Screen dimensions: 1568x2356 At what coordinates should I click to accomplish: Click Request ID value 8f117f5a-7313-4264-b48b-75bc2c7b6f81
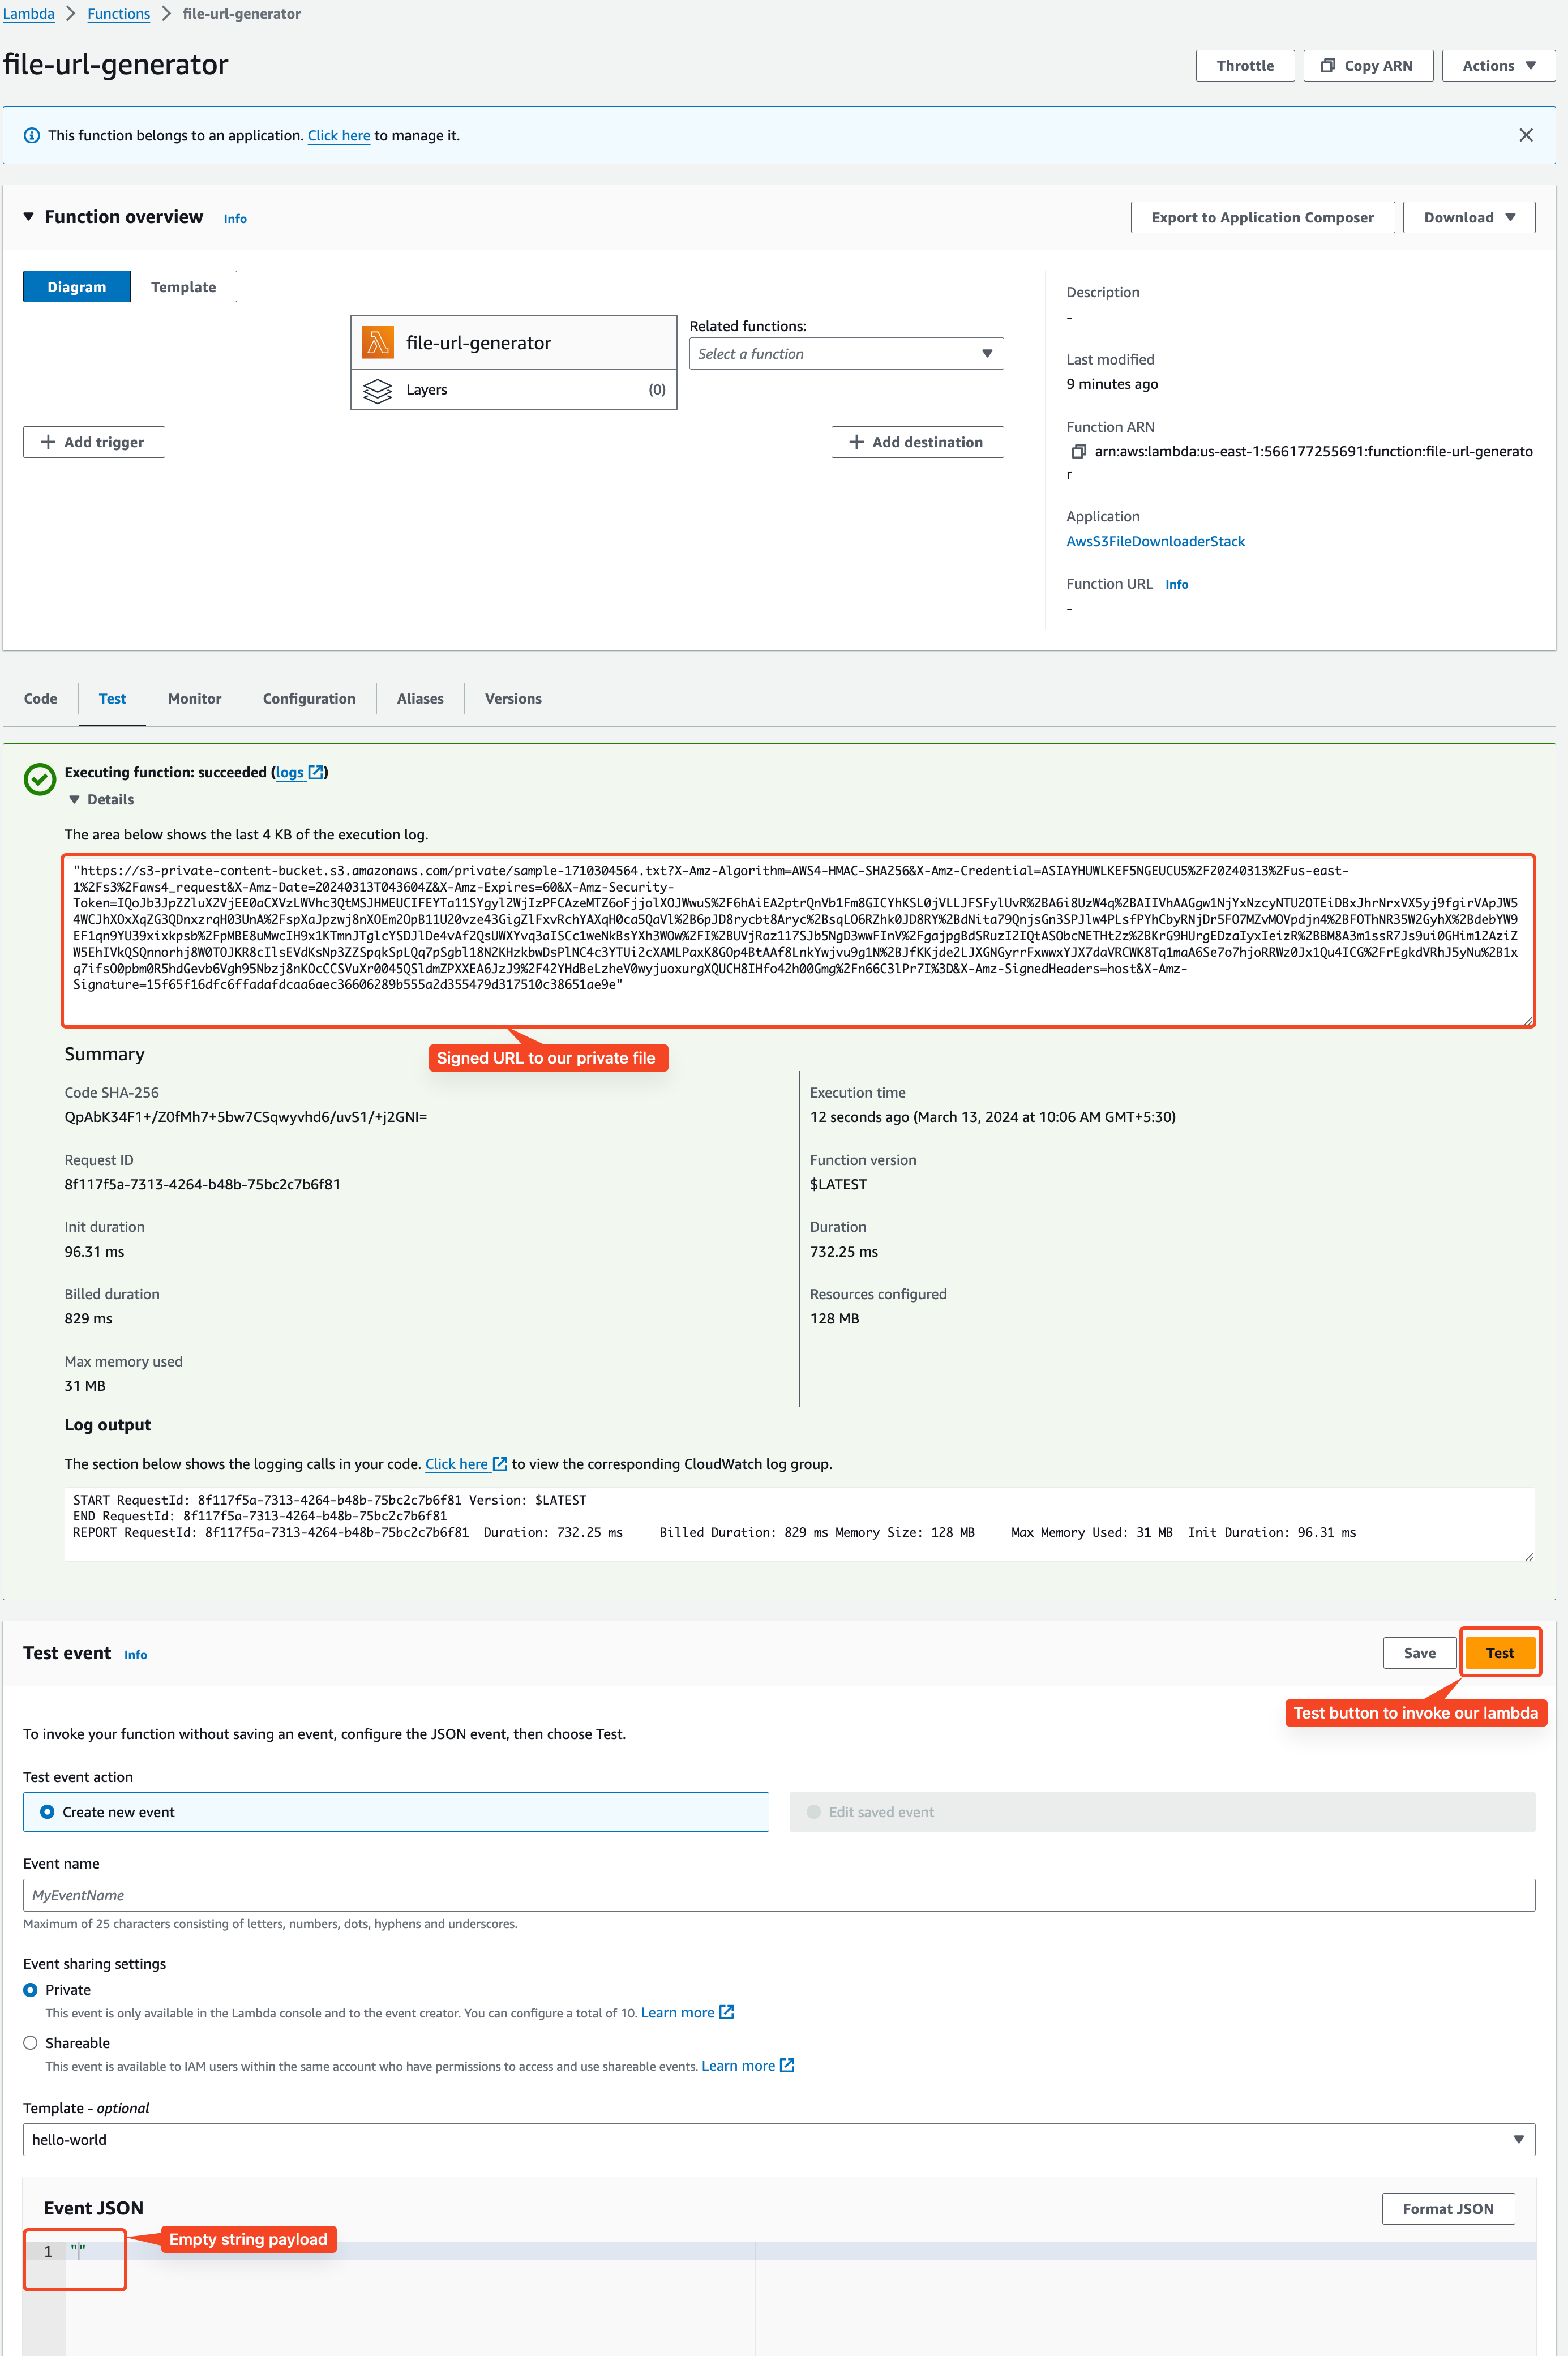coord(202,1184)
